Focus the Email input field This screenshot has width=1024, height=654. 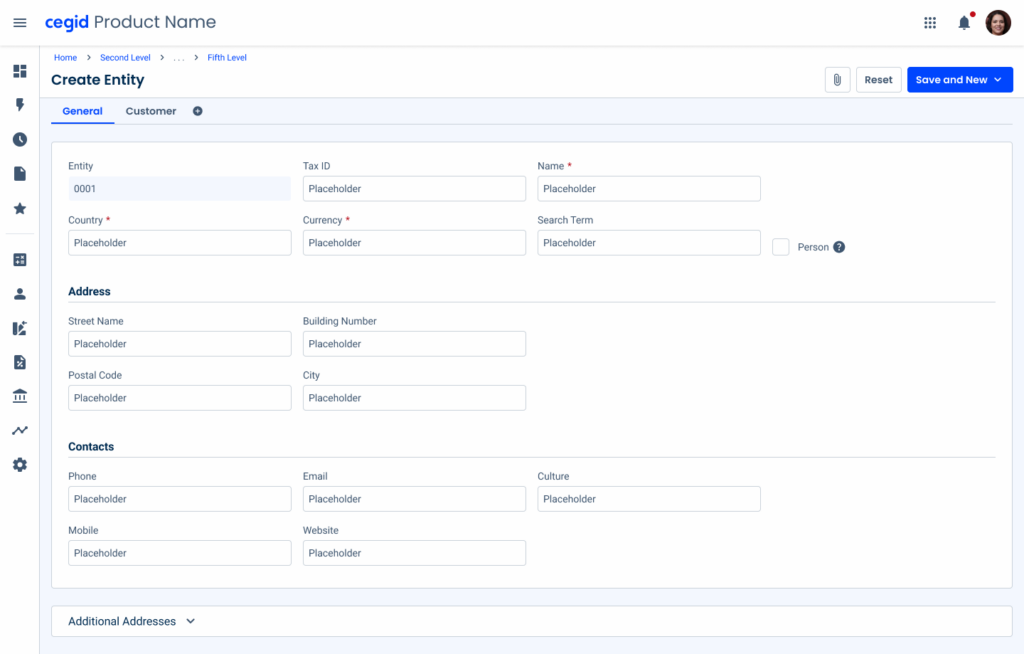pyautogui.click(x=414, y=499)
